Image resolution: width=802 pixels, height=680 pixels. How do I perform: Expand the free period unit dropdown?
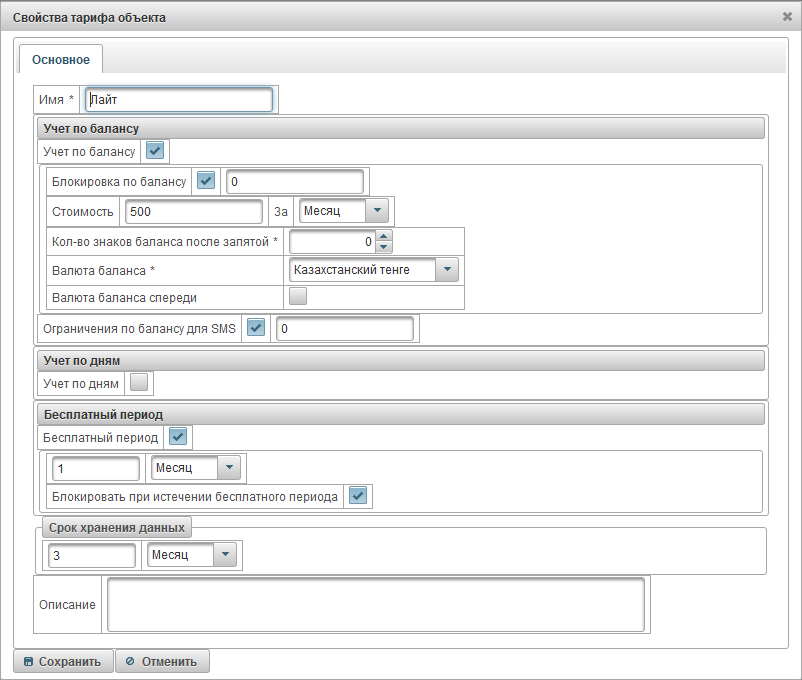point(230,467)
